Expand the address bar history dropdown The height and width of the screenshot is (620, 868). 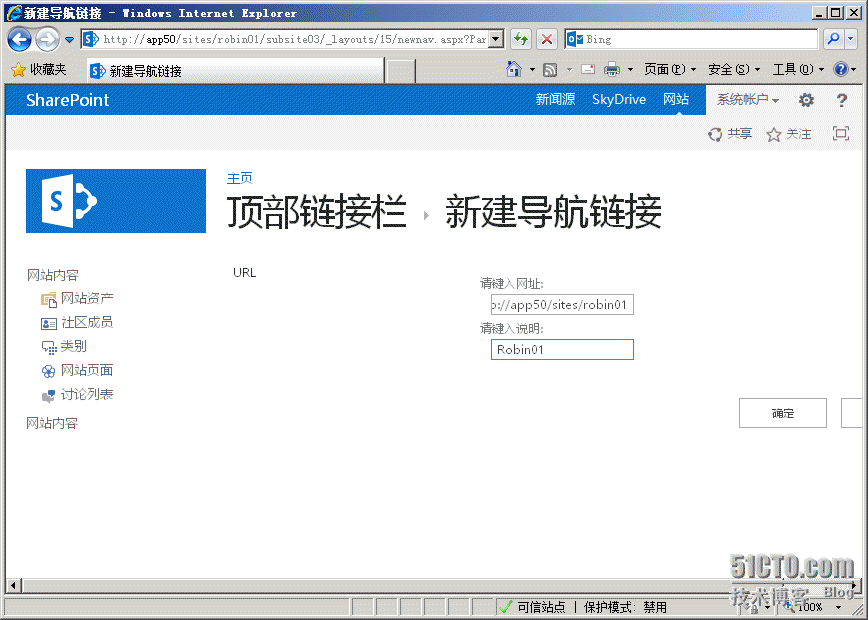(x=497, y=39)
